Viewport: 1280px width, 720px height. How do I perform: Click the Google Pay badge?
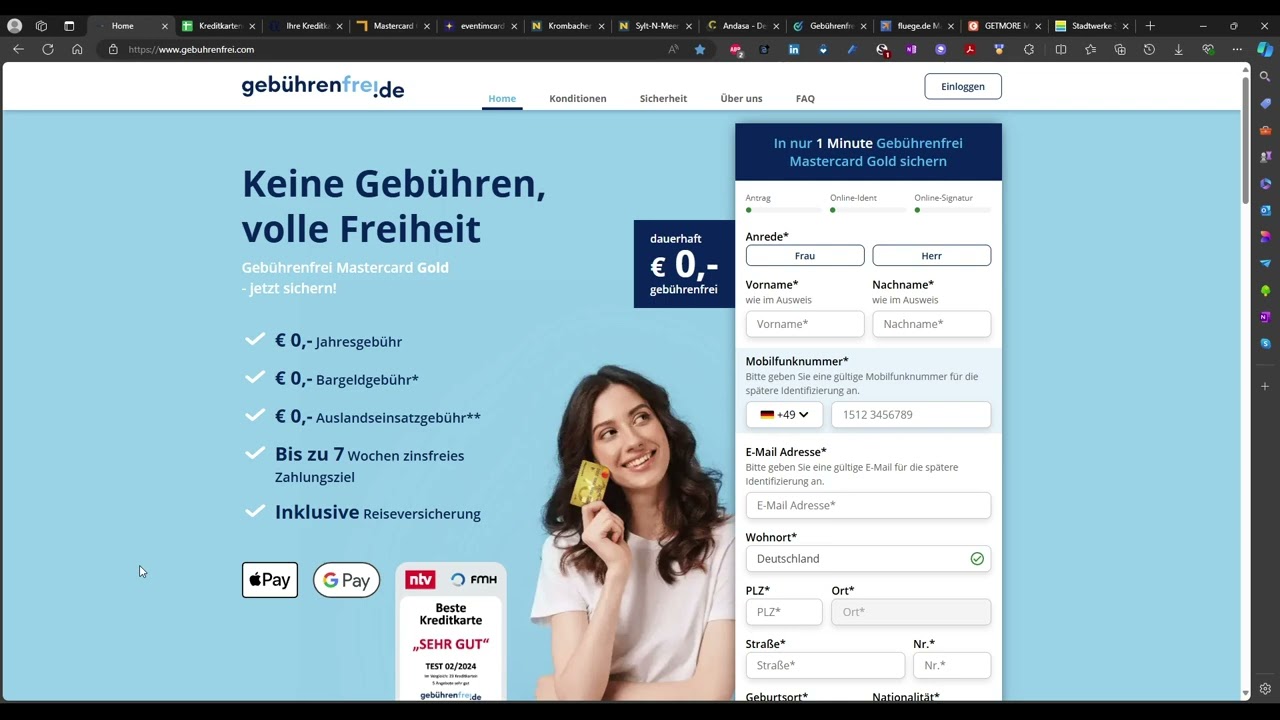pyautogui.click(x=347, y=580)
